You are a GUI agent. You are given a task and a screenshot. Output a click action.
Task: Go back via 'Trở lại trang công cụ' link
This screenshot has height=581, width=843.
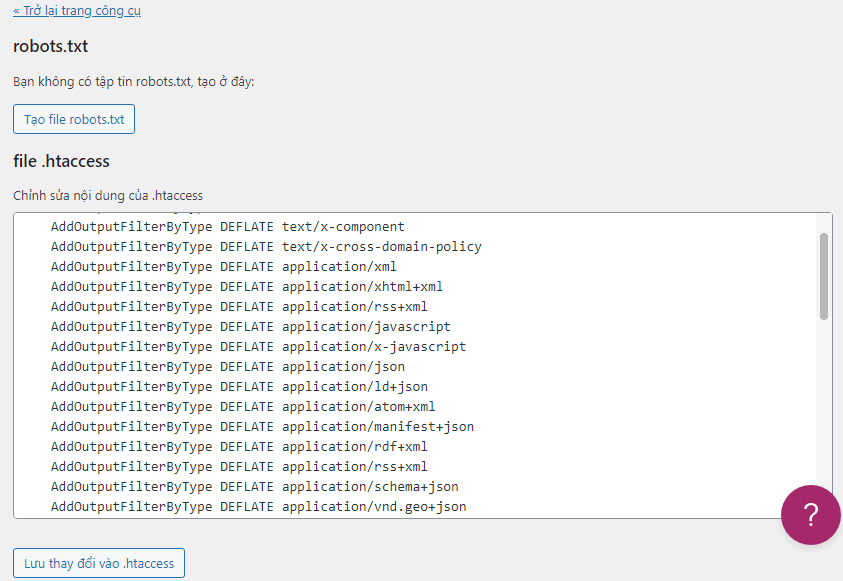point(78,11)
